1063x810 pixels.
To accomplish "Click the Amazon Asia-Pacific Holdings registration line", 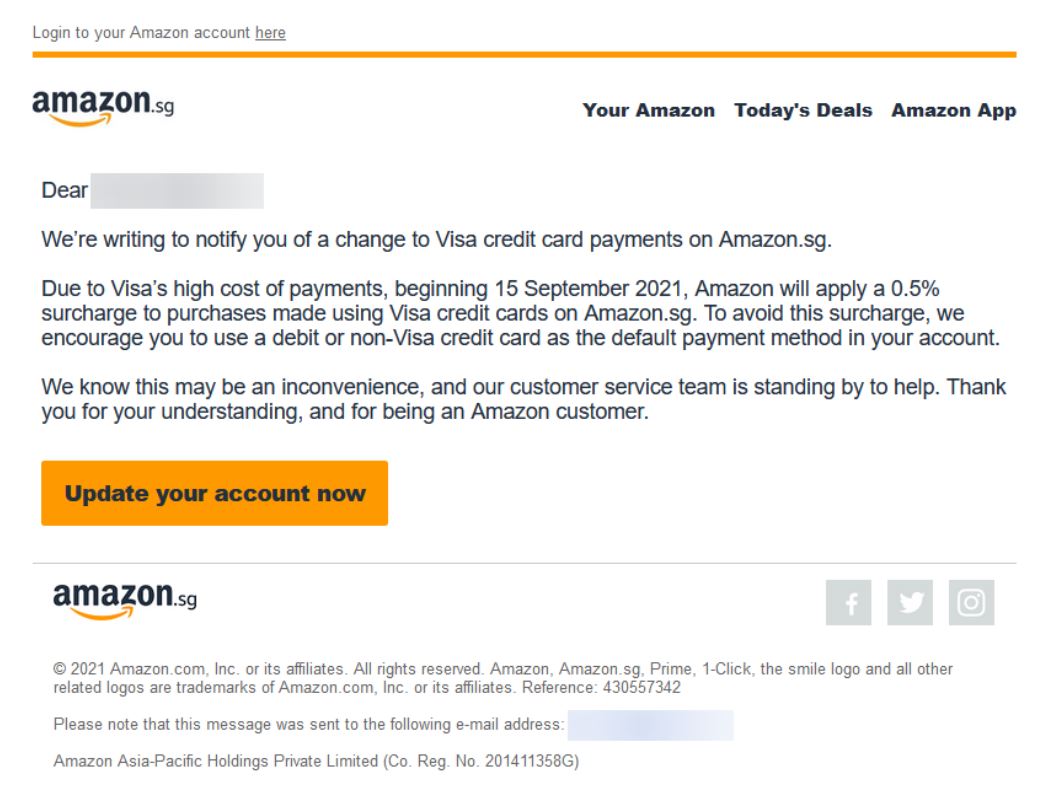I will coord(316,761).
